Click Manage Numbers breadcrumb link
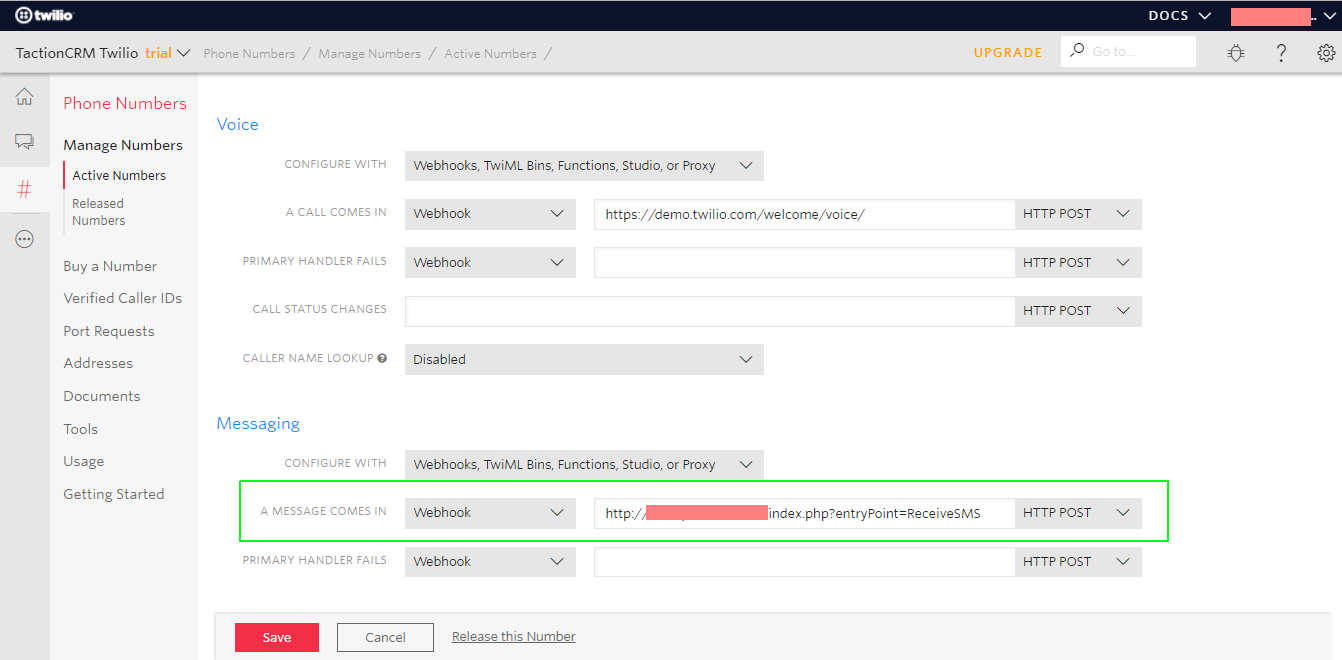1342x660 pixels. 370,54
